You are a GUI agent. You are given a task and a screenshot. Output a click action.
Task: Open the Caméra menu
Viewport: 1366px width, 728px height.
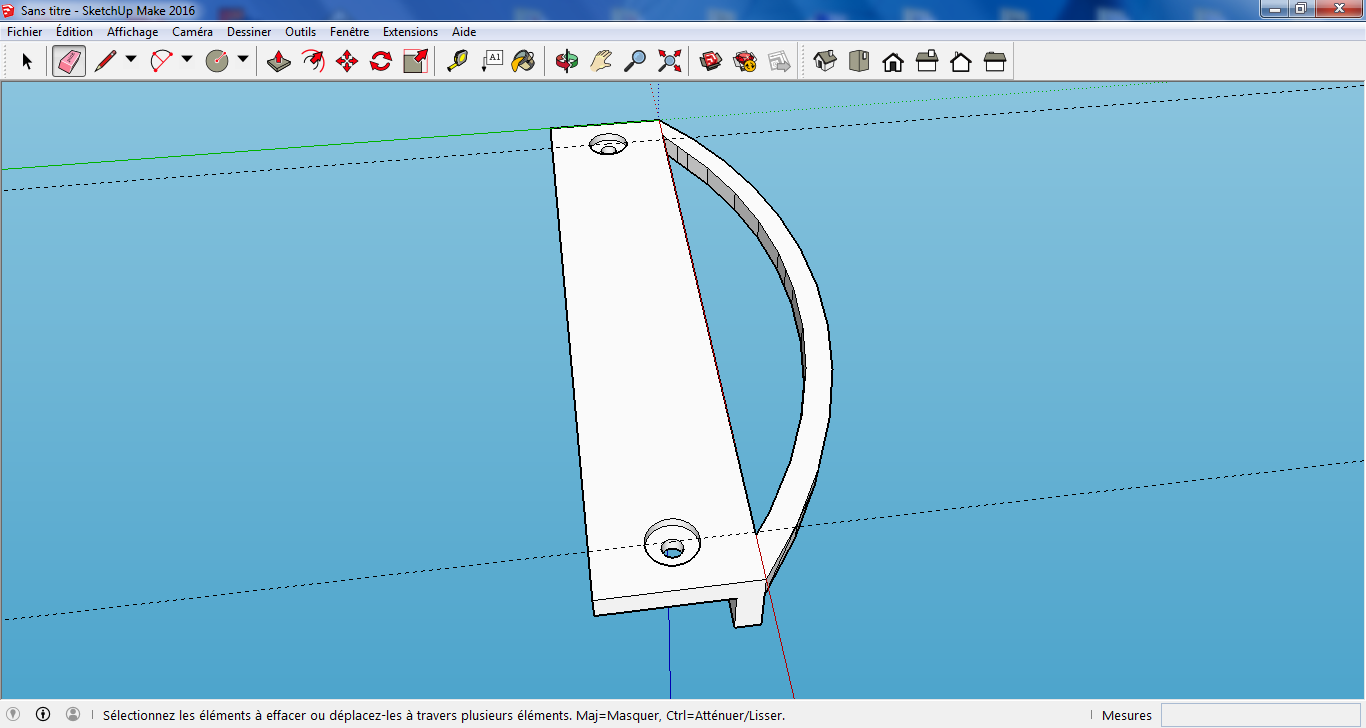[192, 32]
